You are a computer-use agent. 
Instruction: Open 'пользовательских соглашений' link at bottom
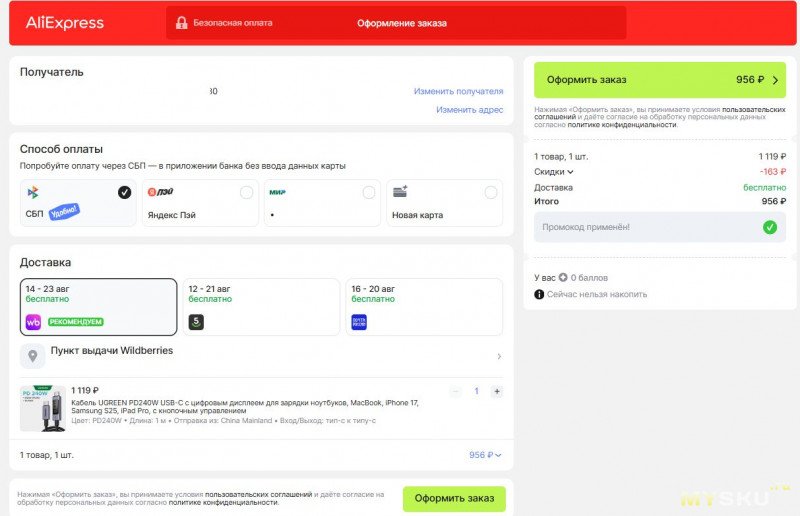(258, 495)
